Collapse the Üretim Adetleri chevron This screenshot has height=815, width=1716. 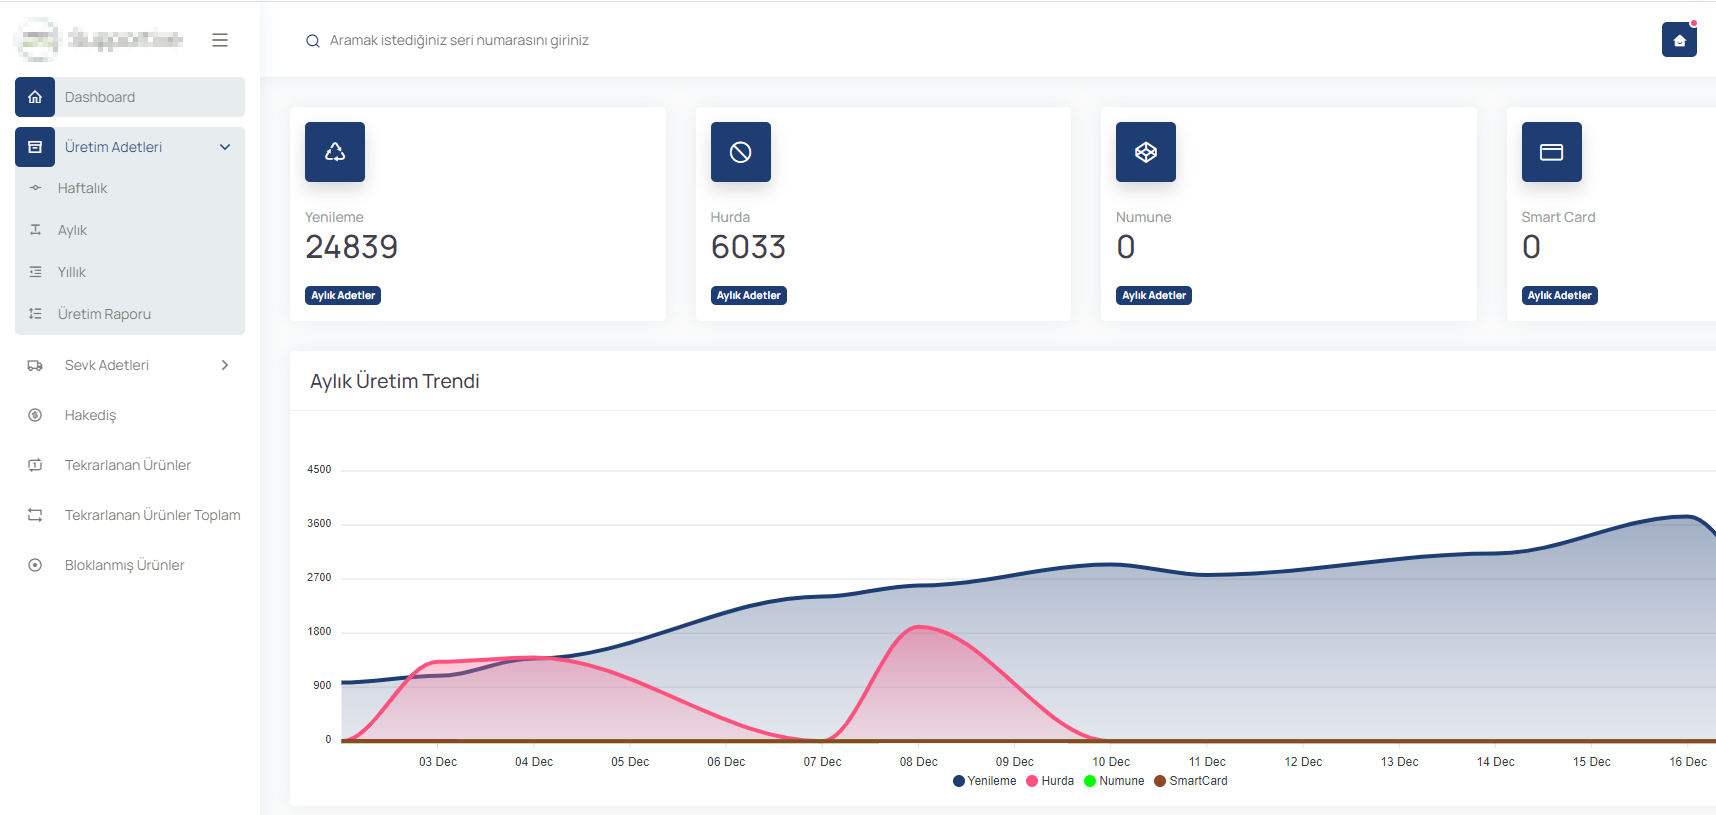225,147
